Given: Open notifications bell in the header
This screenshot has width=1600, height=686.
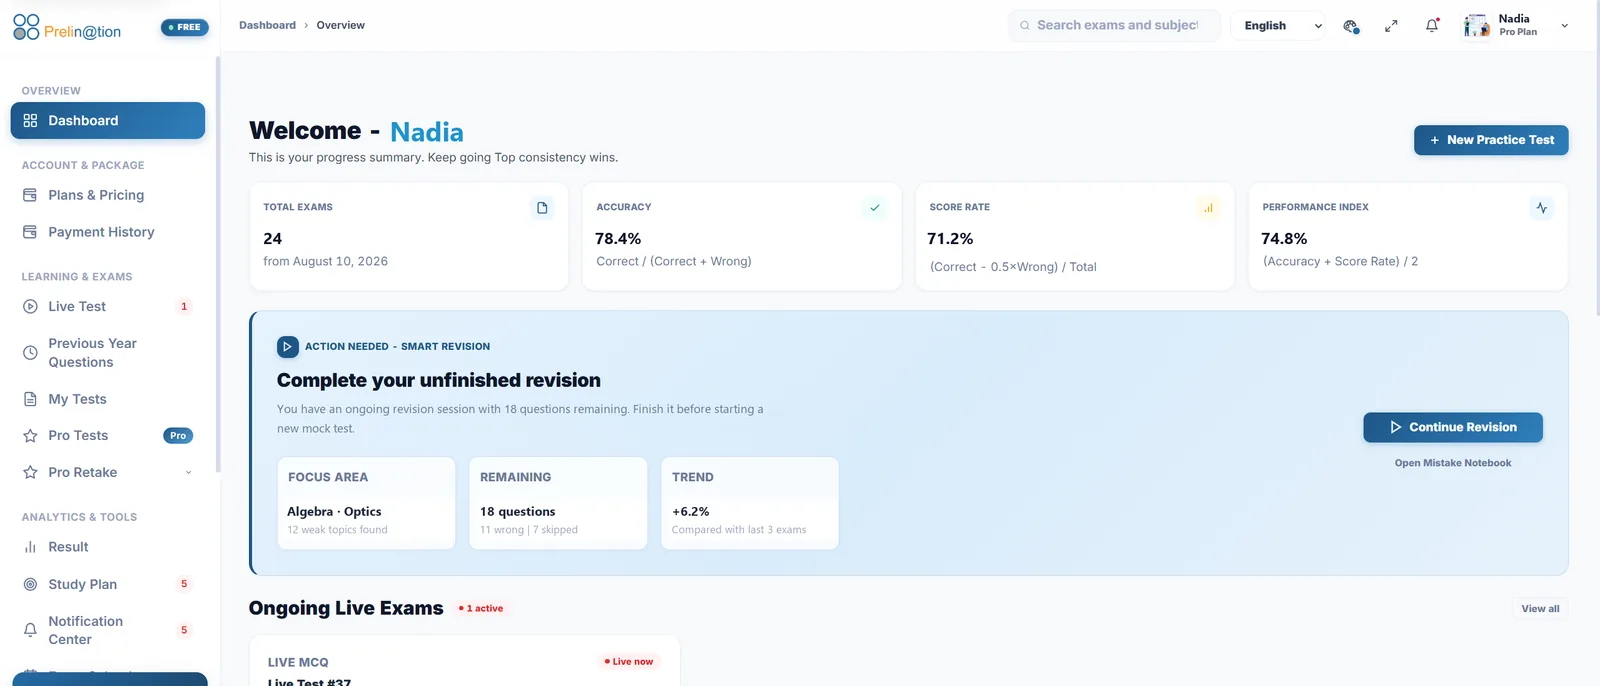Looking at the screenshot, I should click(1432, 26).
